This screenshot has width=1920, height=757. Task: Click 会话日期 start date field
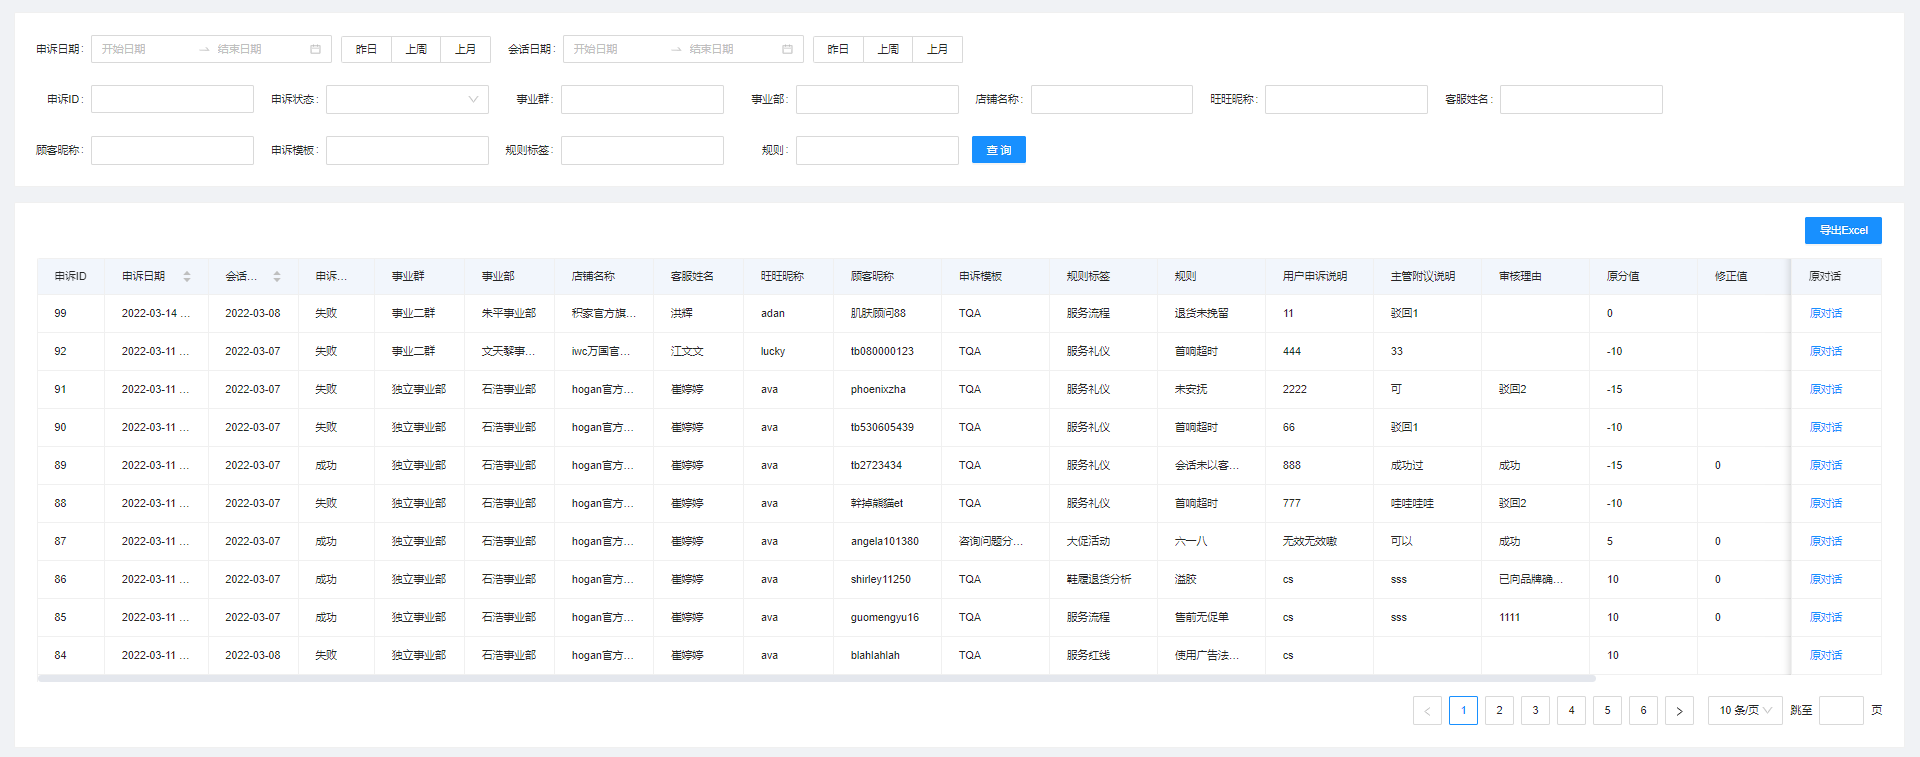[x=617, y=49]
